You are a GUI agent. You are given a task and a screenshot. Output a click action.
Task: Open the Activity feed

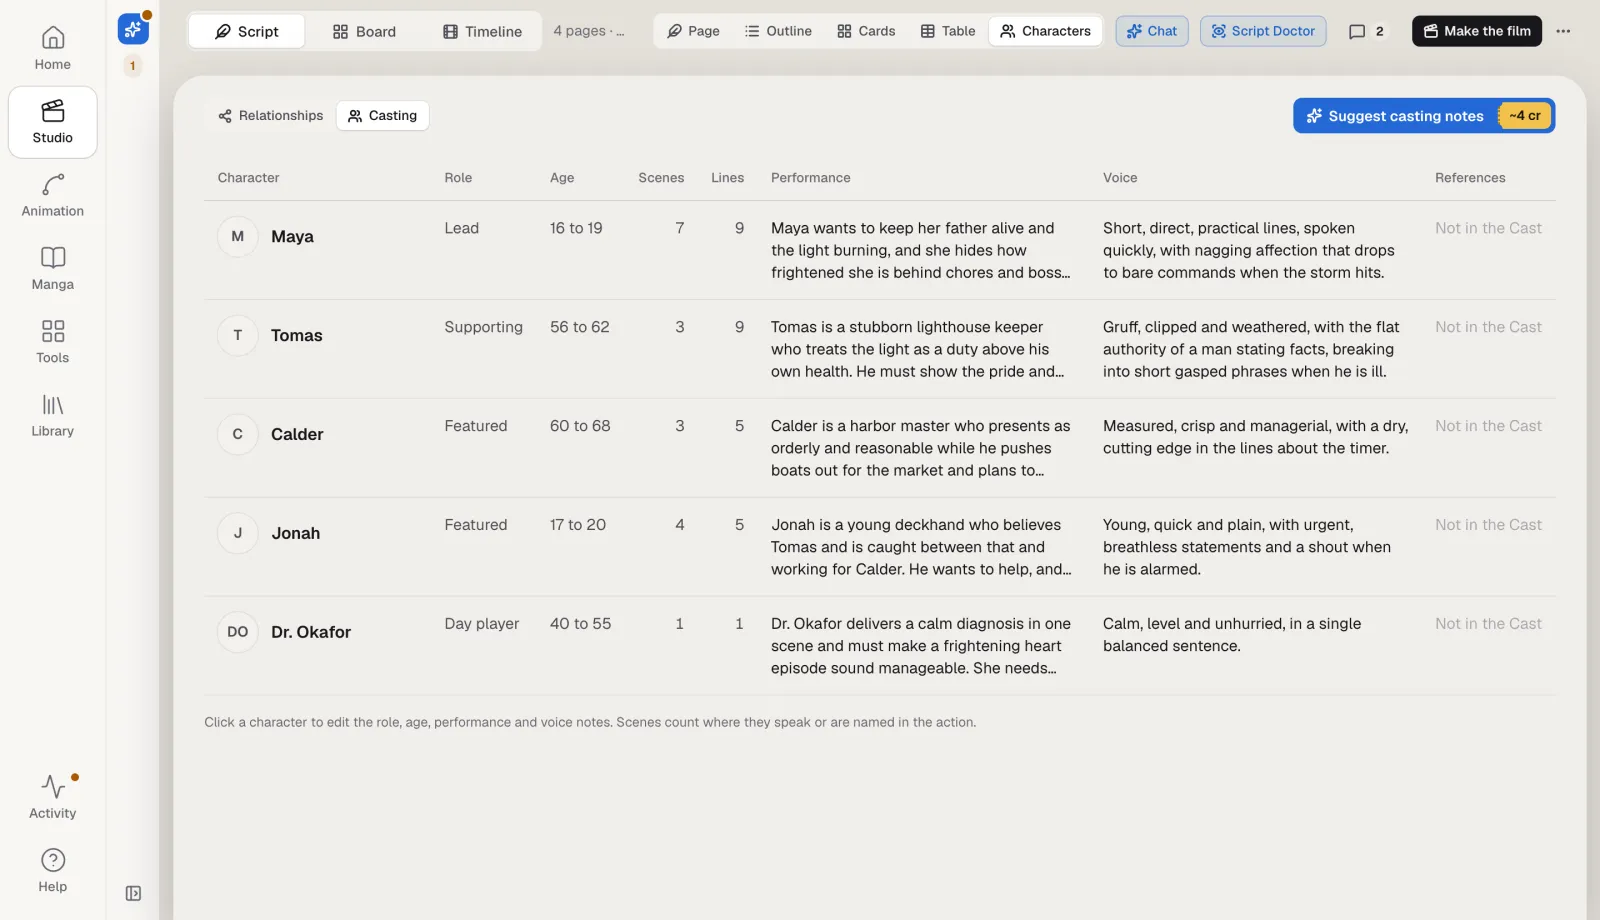click(x=52, y=797)
